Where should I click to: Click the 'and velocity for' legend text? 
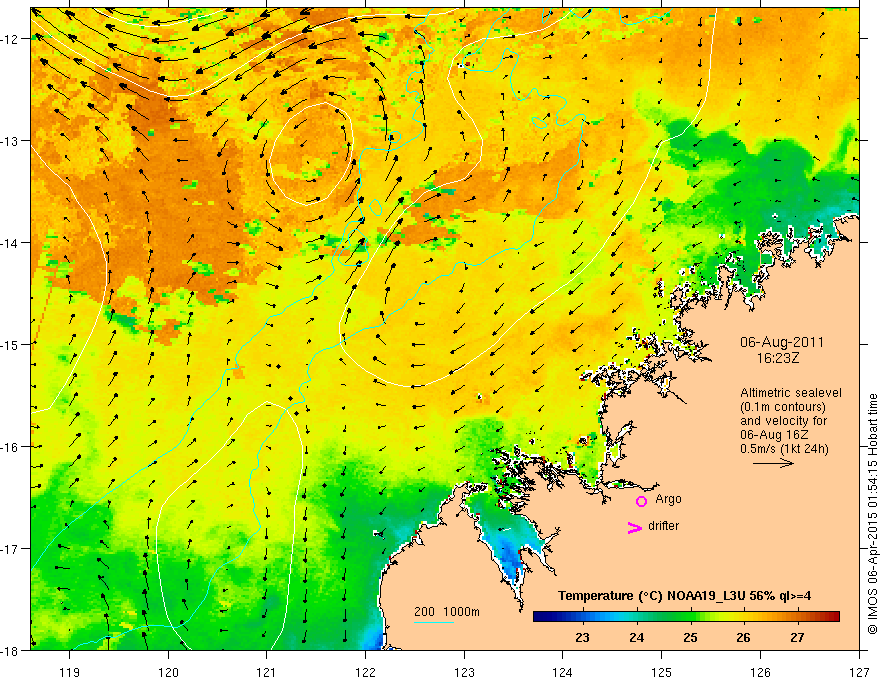pyautogui.click(x=783, y=421)
